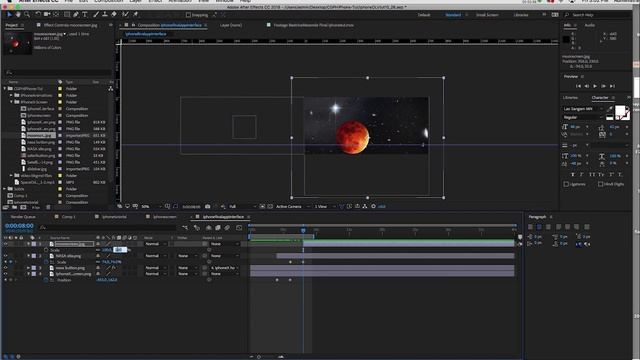The width and height of the screenshot is (640, 360).
Task: Select the Small Screen workspace
Action: [x=487, y=15]
